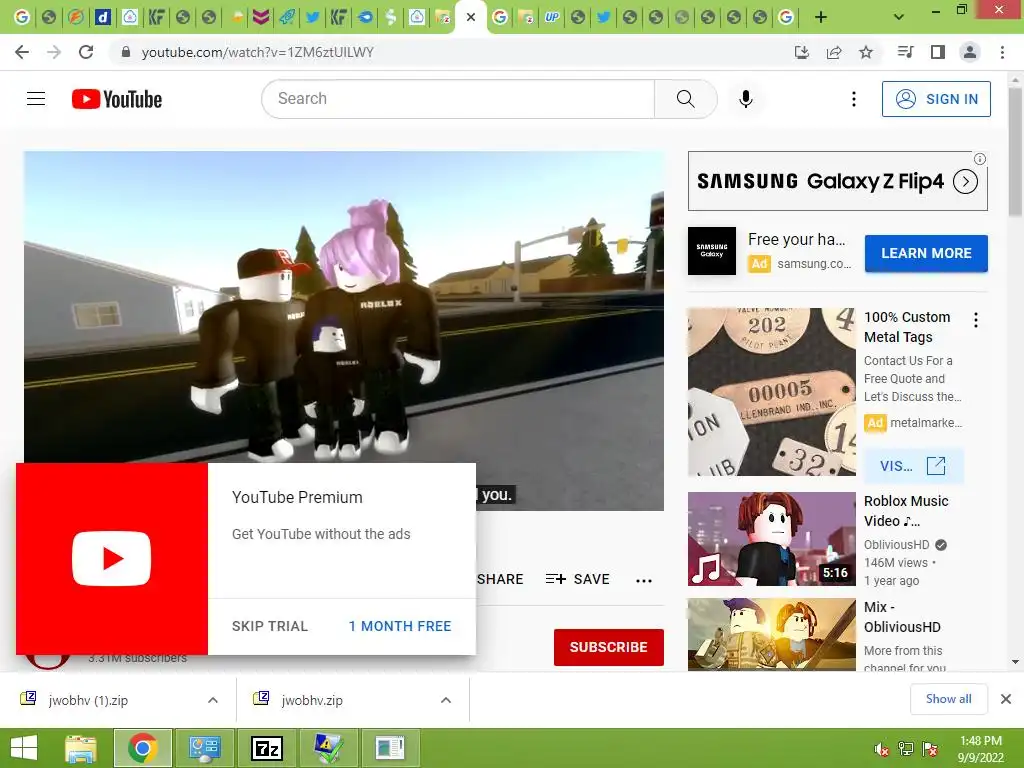The height and width of the screenshot is (768, 1024).
Task: Open the Windows Start button
Action: click(24, 748)
